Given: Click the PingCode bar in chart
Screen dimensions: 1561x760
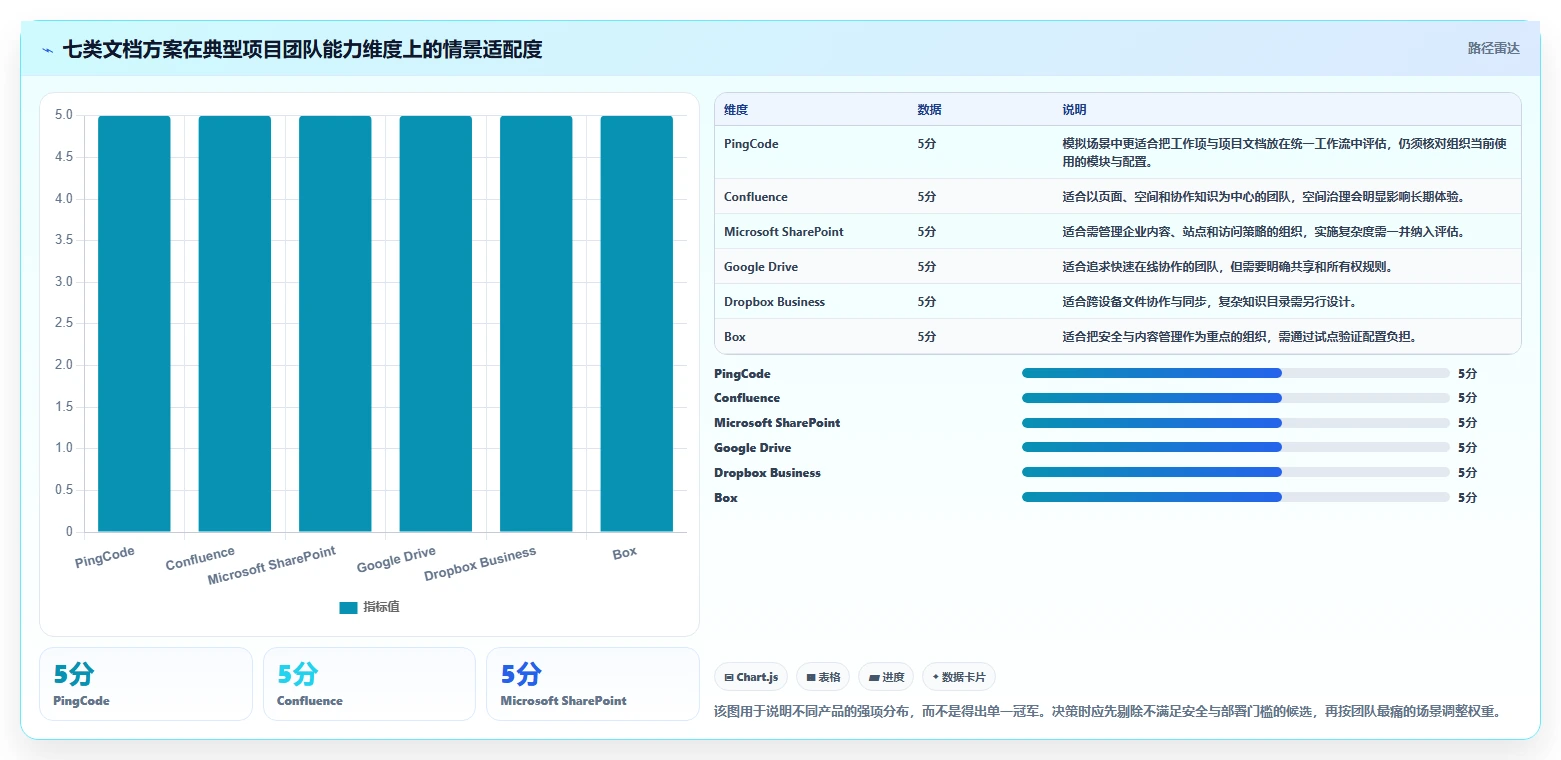Looking at the screenshot, I should point(134,323).
